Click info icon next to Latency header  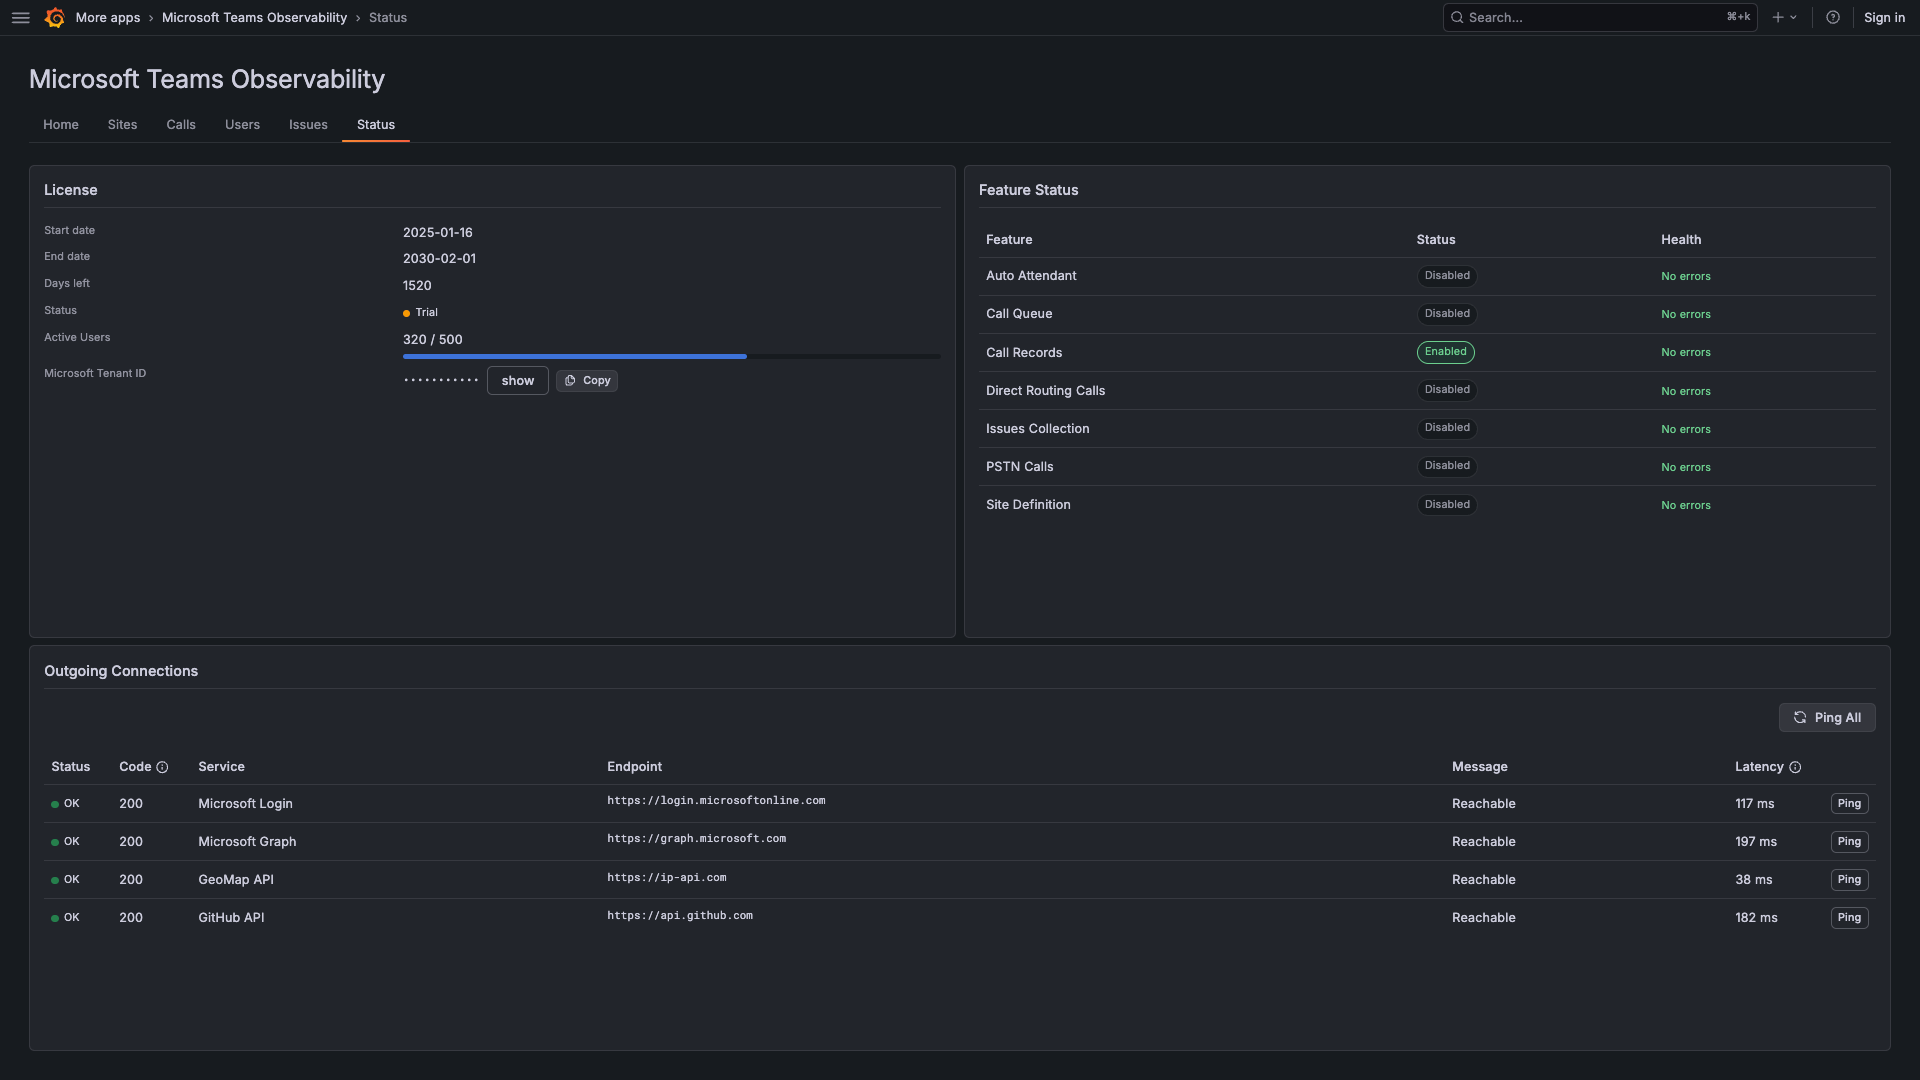coord(1795,767)
